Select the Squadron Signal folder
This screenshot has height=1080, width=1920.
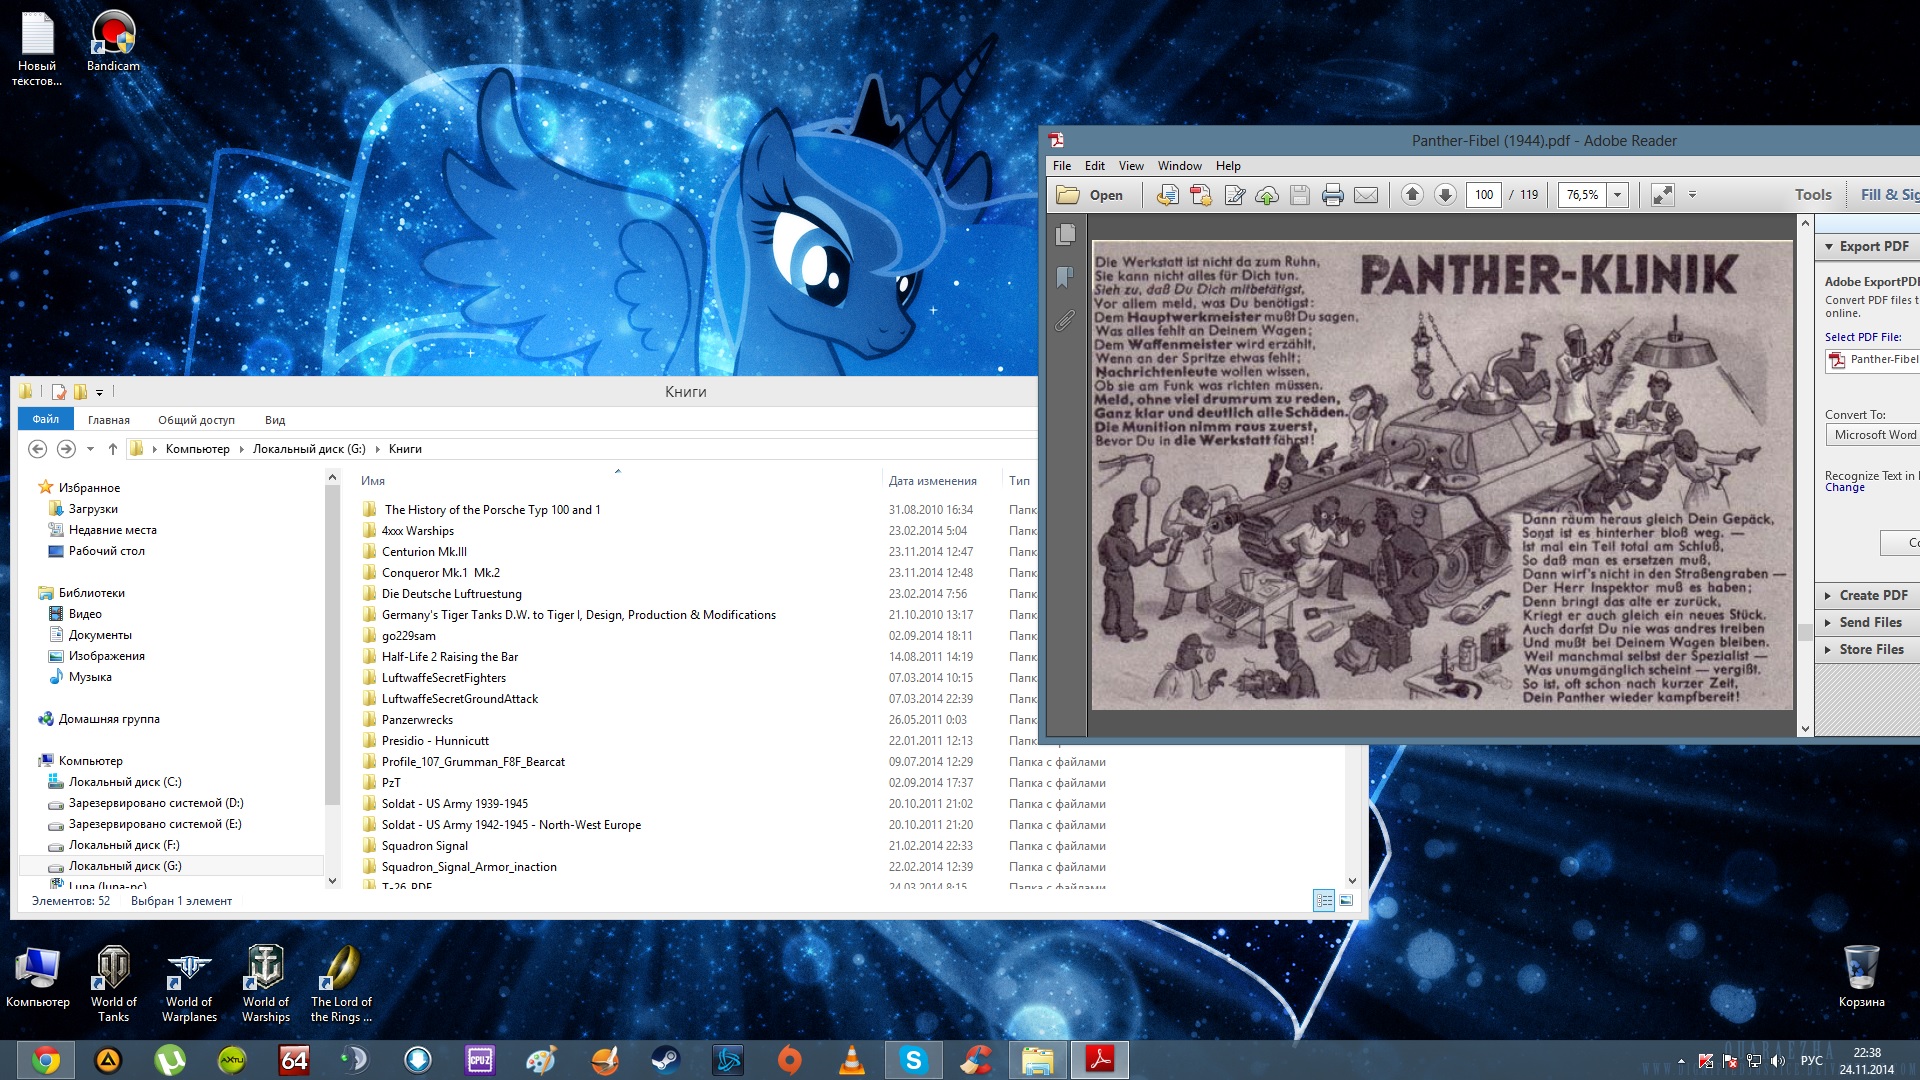click(x=424, y=846)
